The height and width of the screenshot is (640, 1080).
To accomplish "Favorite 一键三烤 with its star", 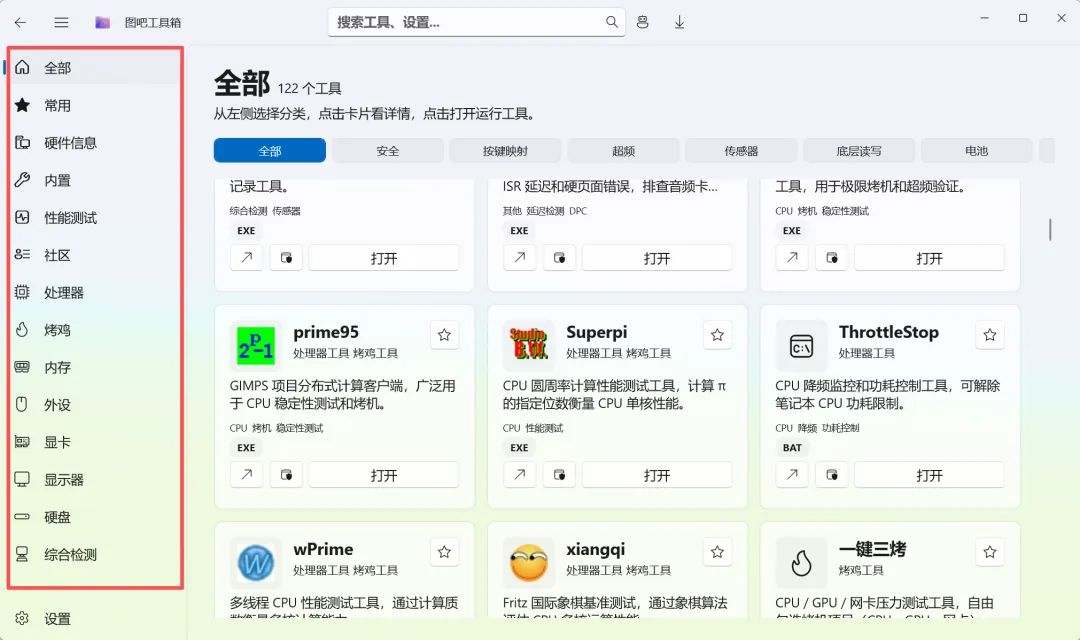I will pos(990,552).
